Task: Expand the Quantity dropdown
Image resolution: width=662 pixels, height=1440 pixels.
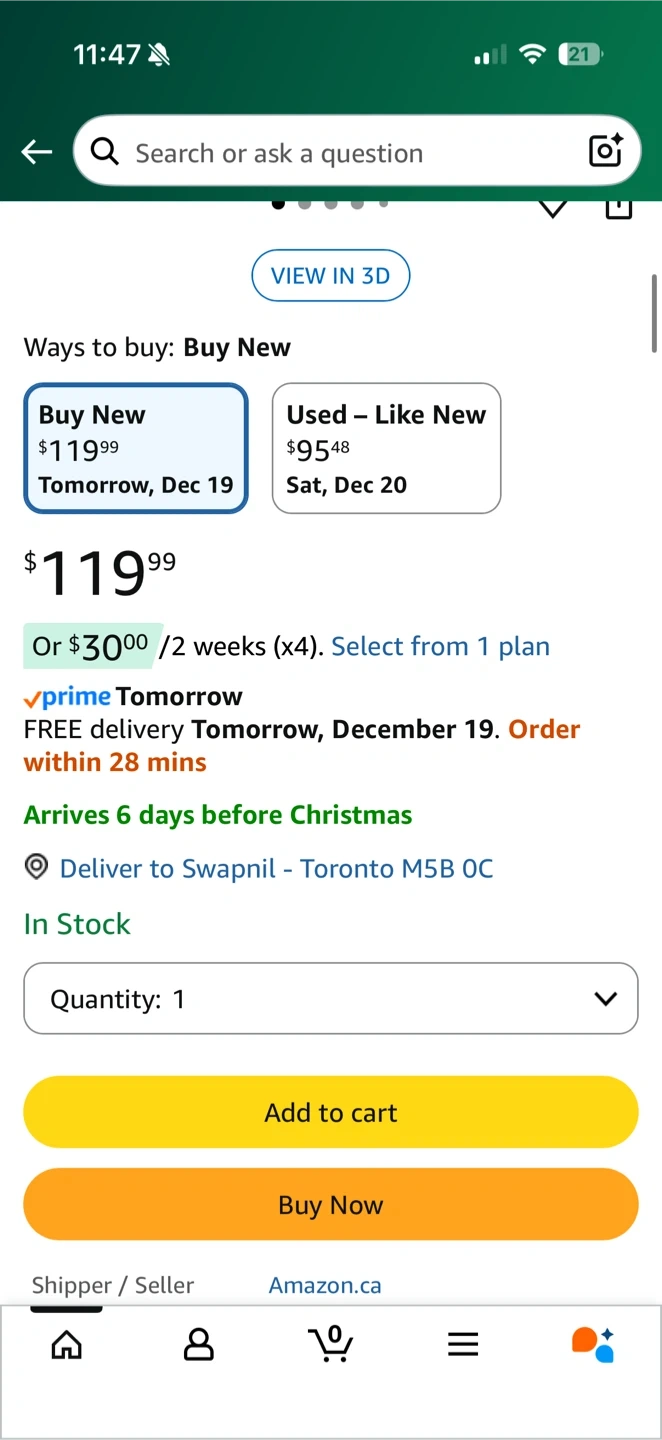Action: pyautogui.click(x=331, y=998)
